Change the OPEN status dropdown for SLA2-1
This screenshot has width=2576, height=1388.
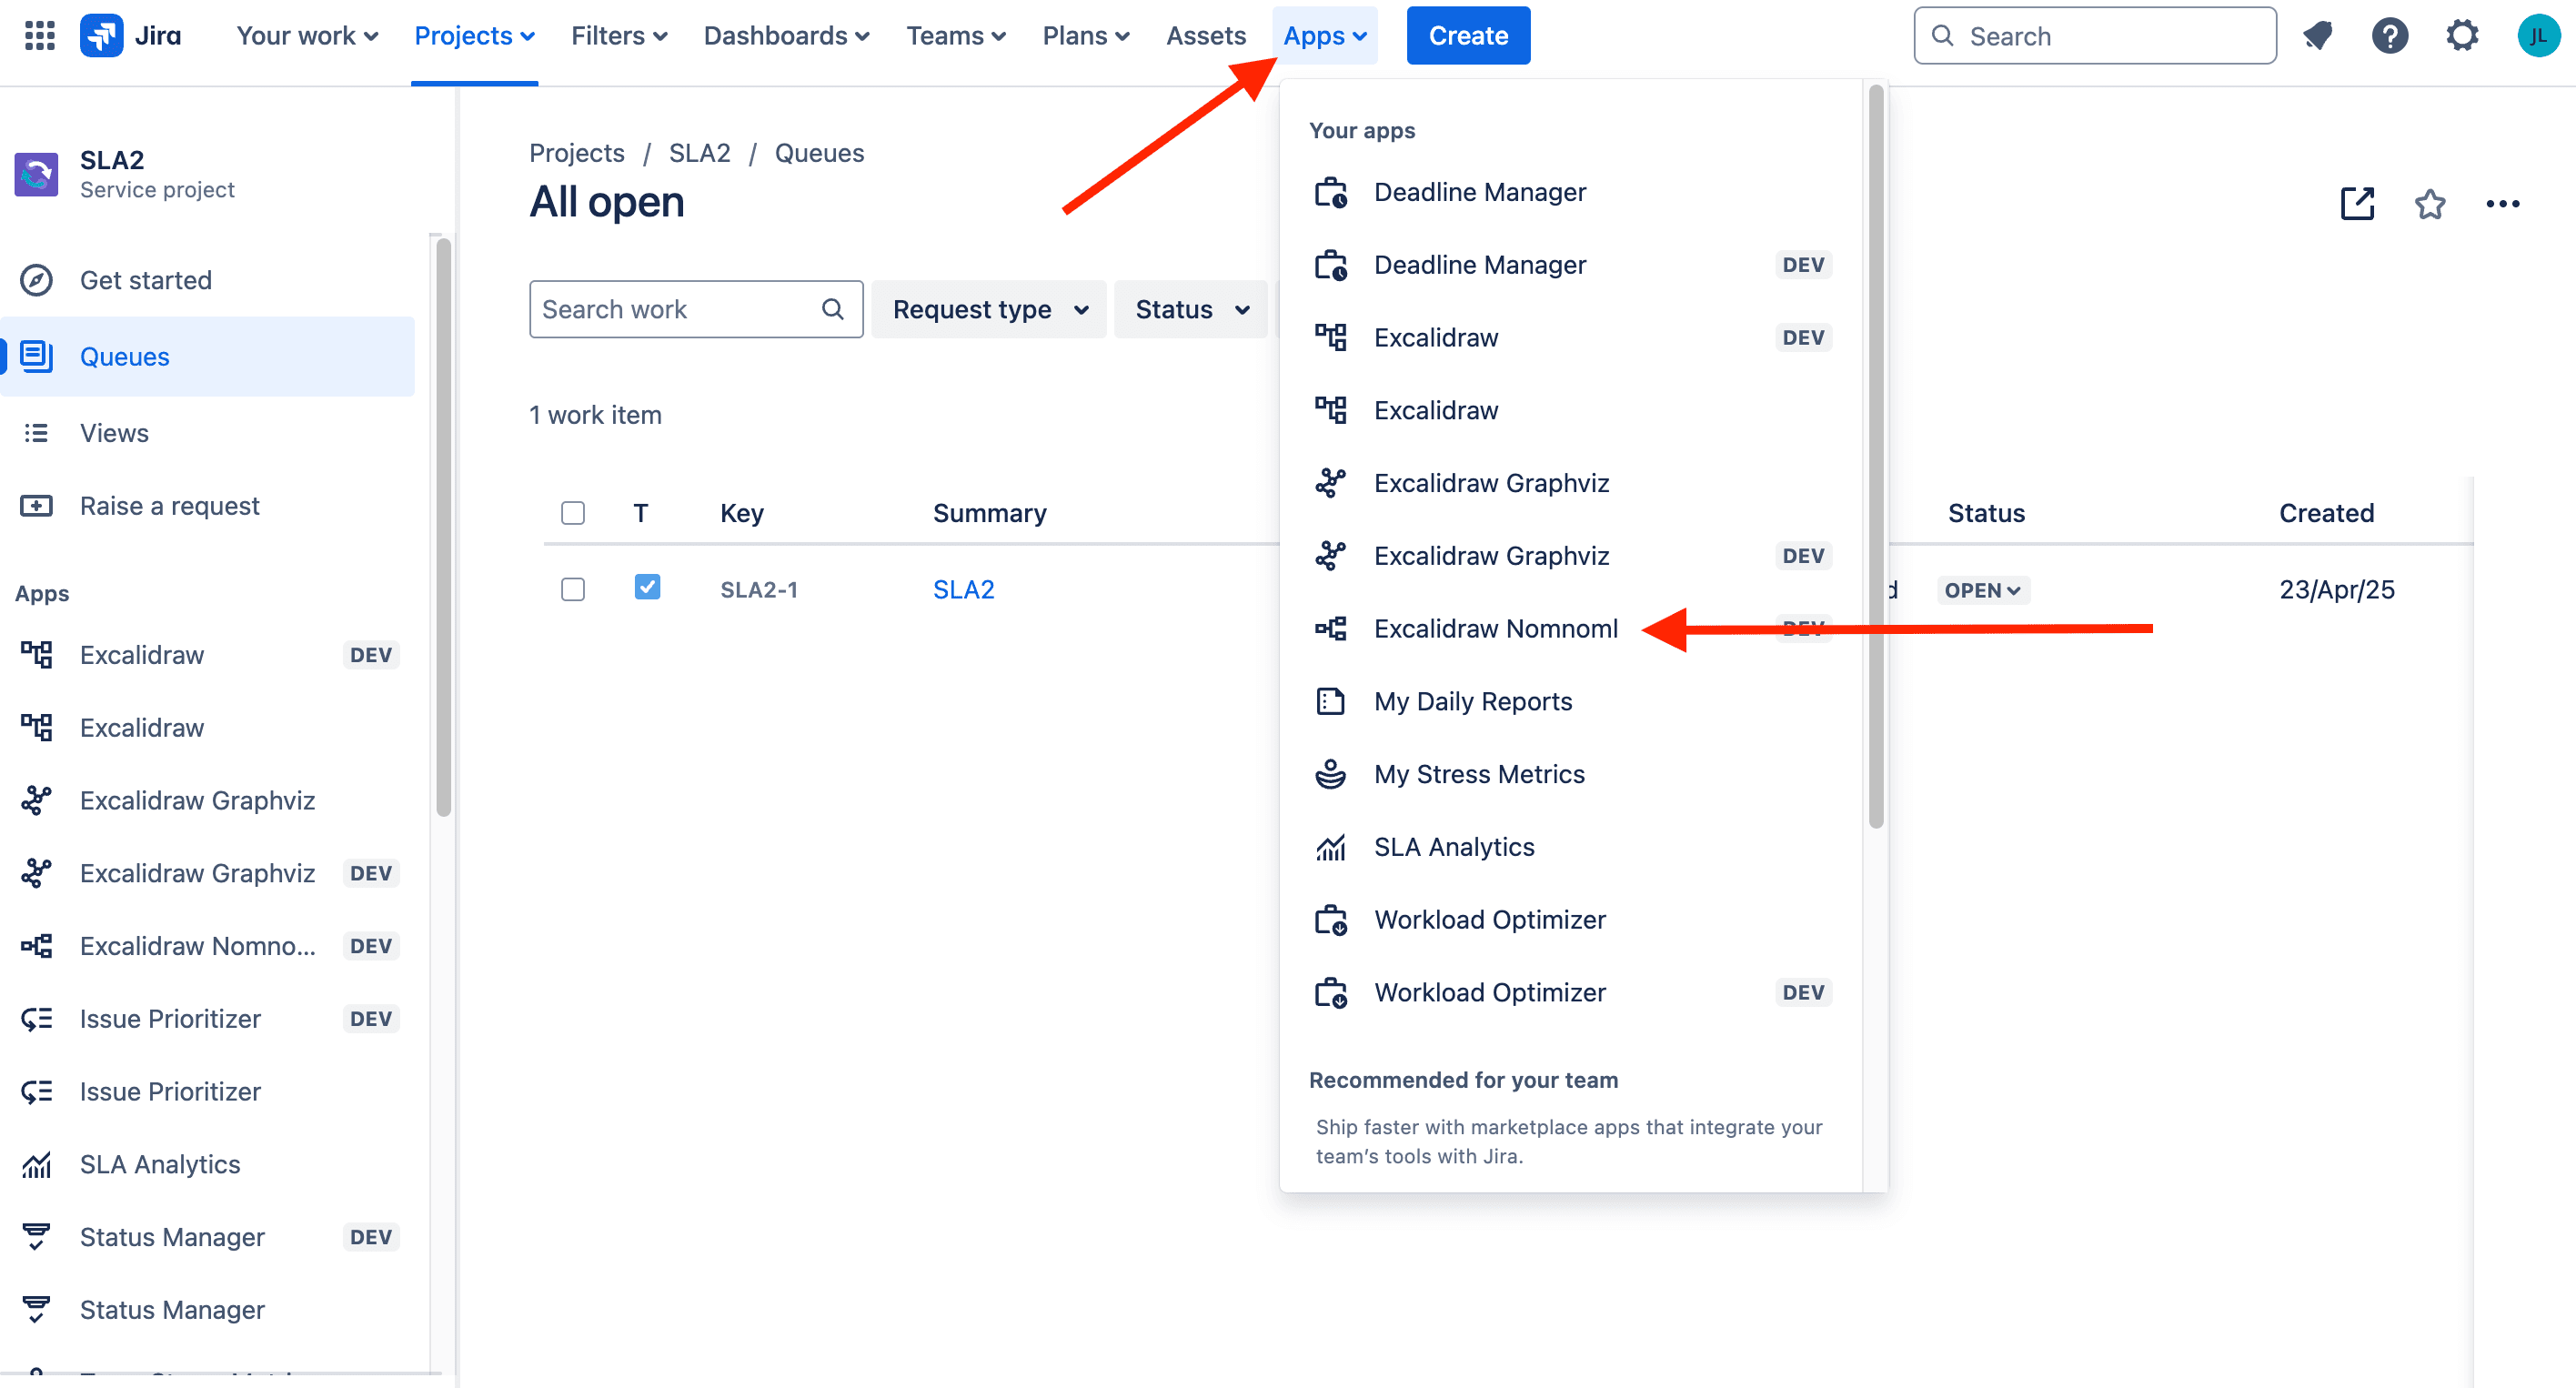[x=1982, y=590]
